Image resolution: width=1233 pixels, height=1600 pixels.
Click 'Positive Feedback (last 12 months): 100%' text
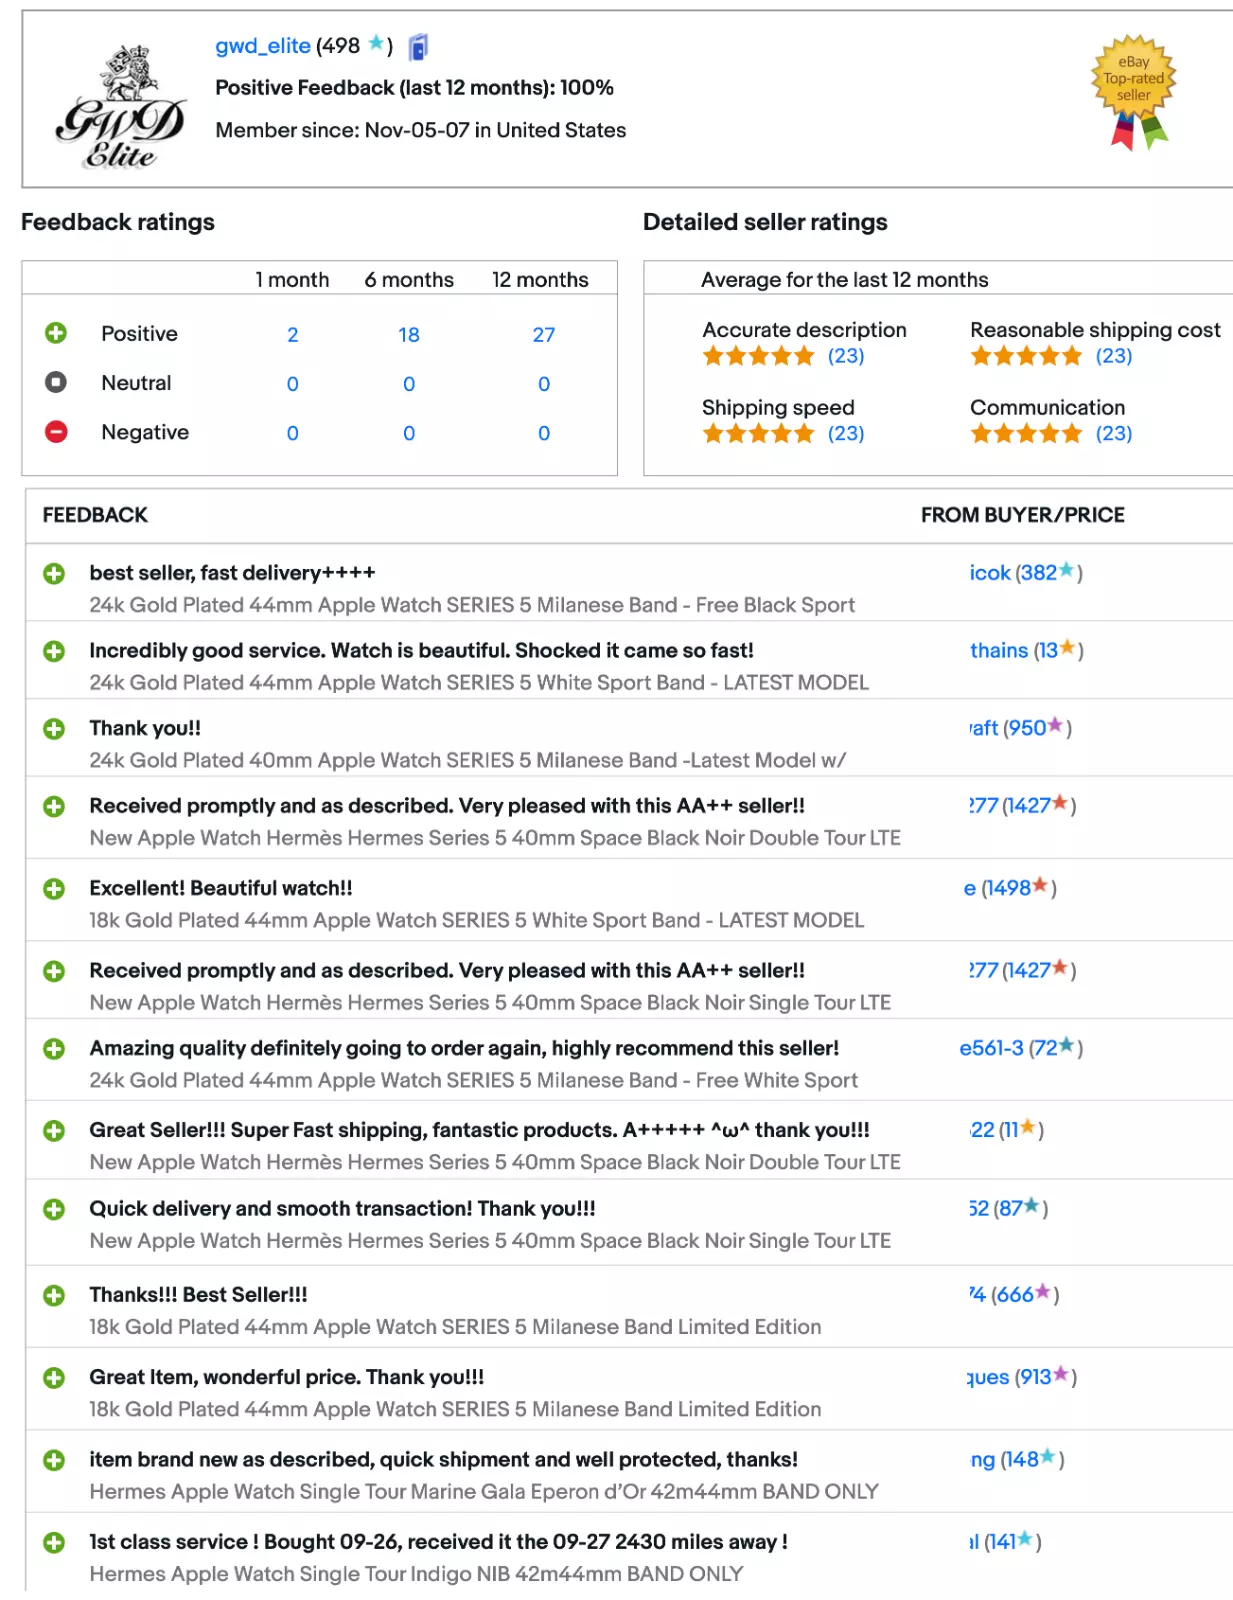pyautogui.click(x=414, y=88)
